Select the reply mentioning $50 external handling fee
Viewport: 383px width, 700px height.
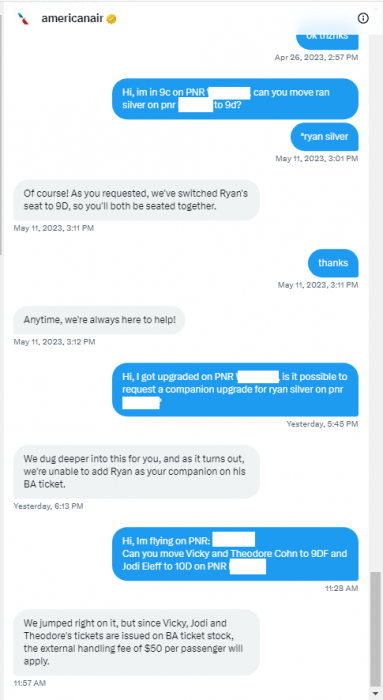136,642
